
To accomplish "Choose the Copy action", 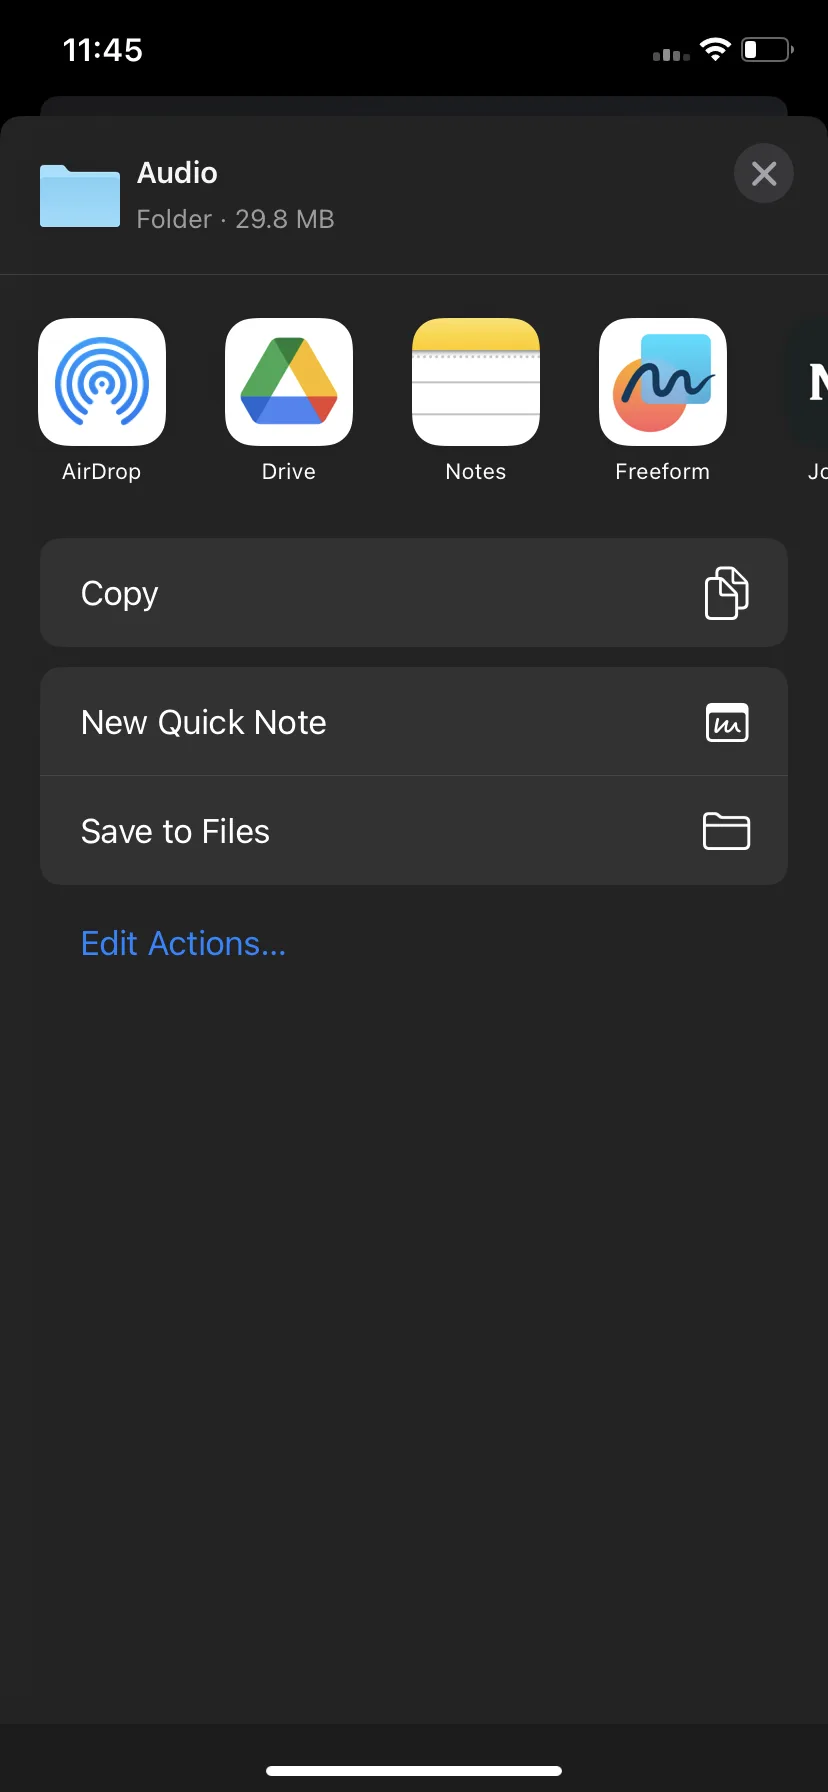I will coord(414,593).
